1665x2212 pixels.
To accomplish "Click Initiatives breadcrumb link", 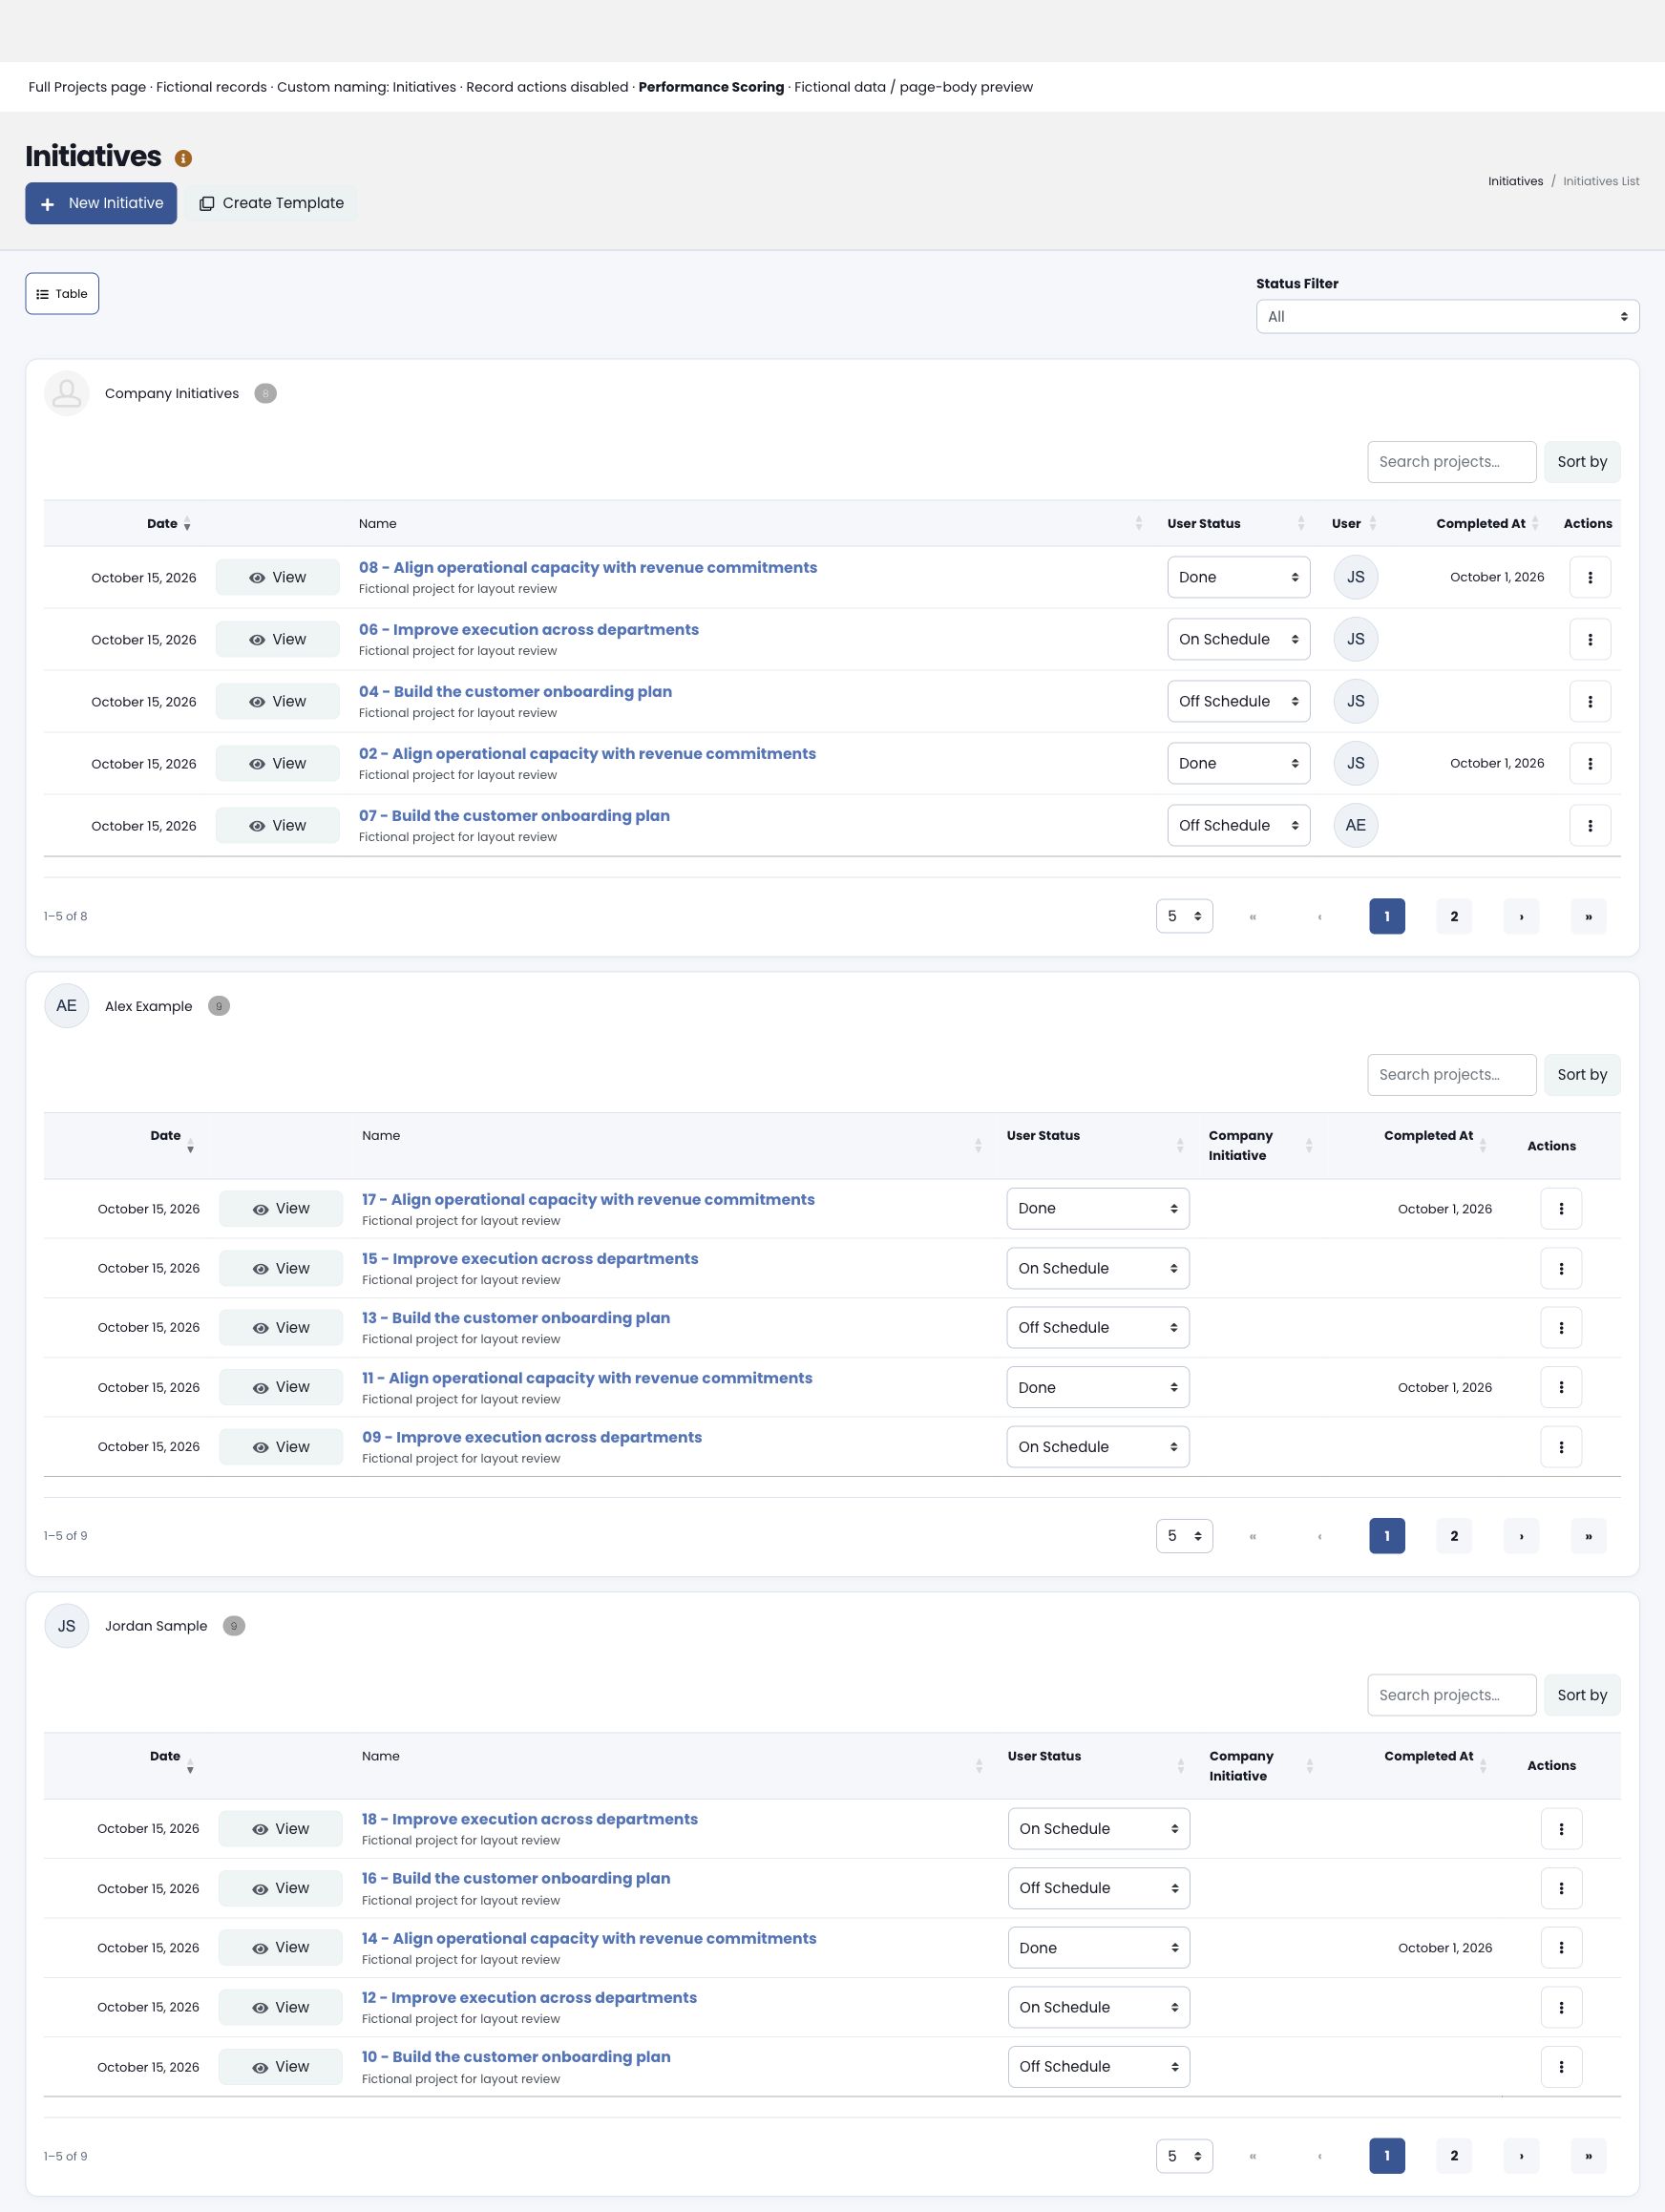I will click(x=1515, y=181).
